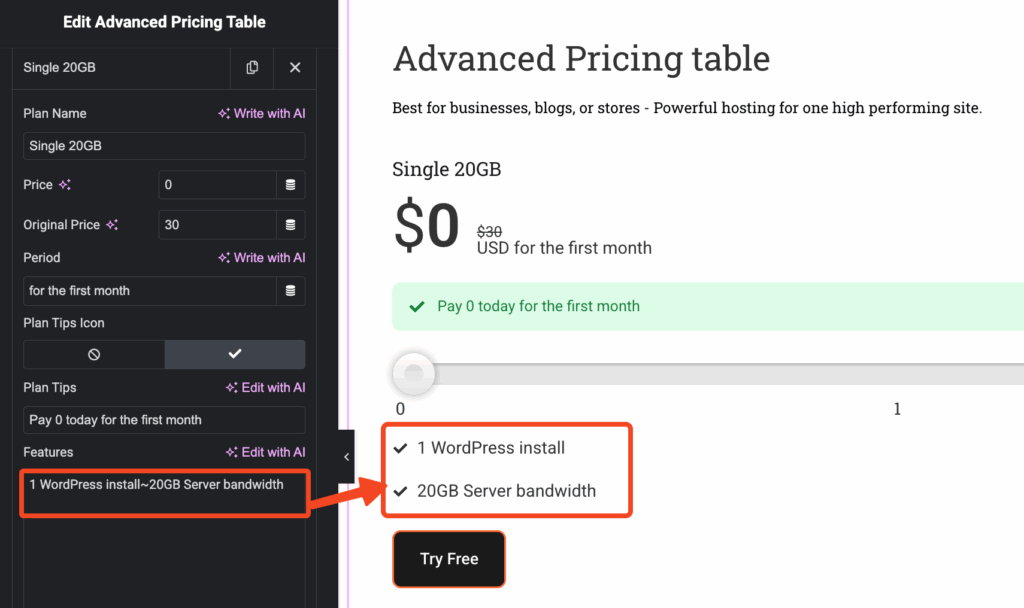Select no icon for Plan Tips
Viewport: 1024px width, 608px height.
point(94,354)
